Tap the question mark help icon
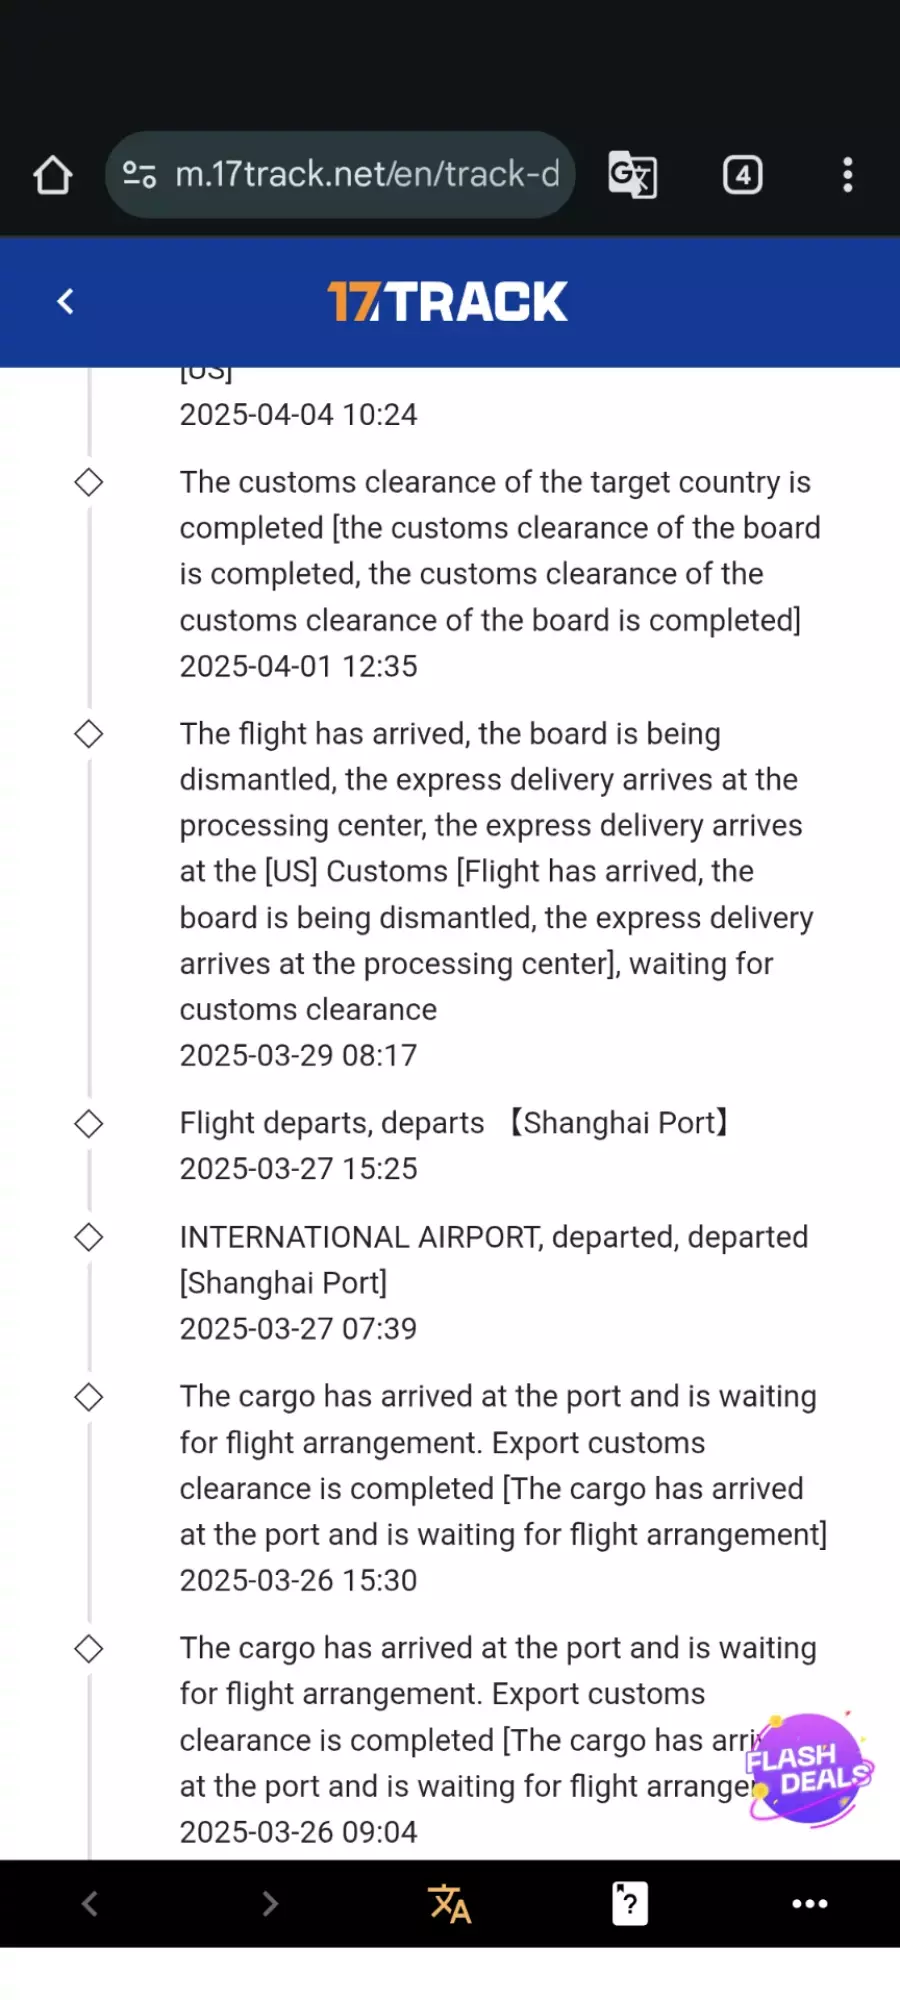 (x=630, y=1903)
